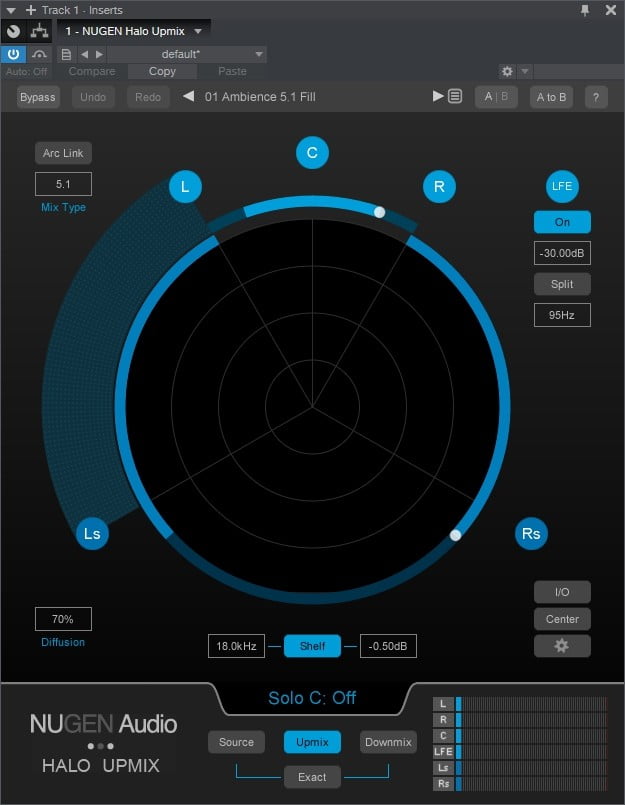Load next host preset arrow
Viewport: 625px width, 805px height.
click(x=99, y=54)
